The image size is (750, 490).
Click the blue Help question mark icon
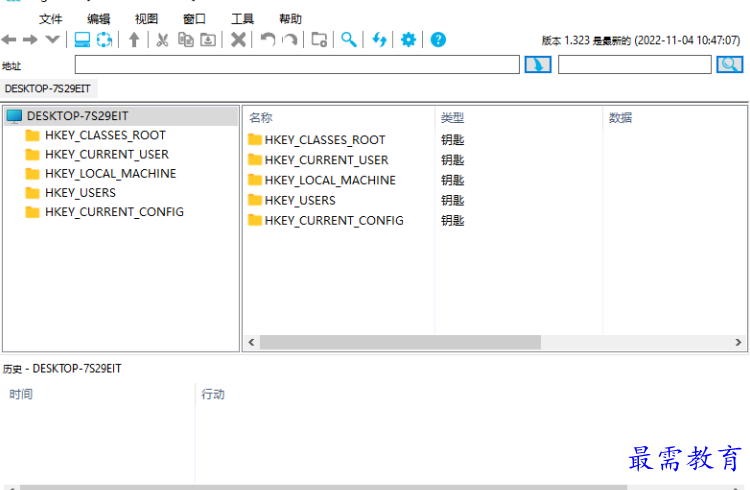(438, 40)
